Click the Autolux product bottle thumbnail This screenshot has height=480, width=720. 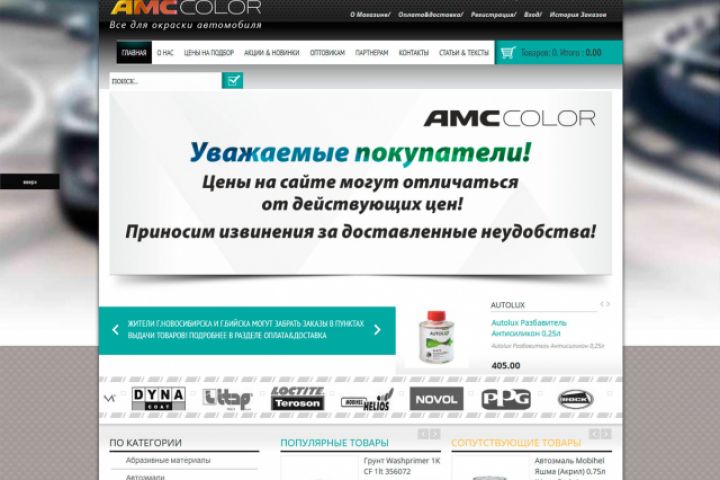(x=437, y=336)
